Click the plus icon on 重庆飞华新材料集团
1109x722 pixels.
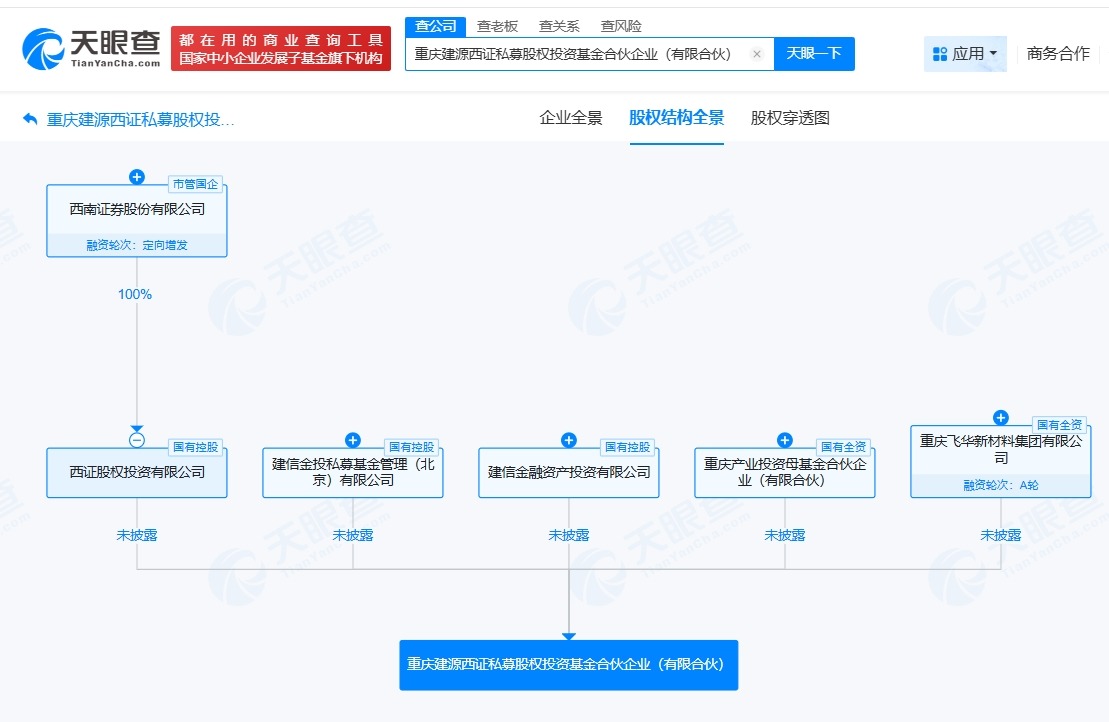click(x=999, y=418)
